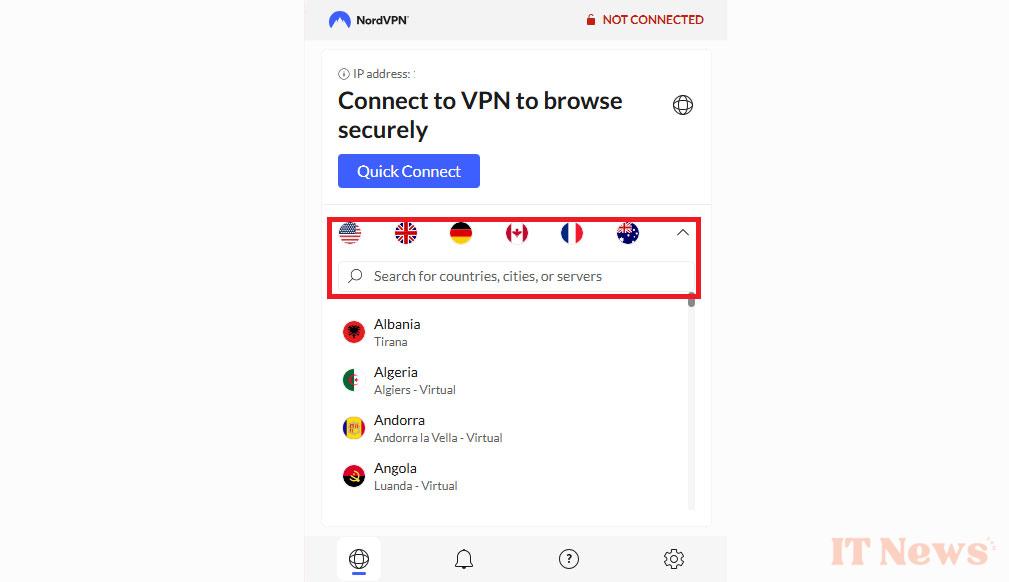Click the IP address info icon
The image size is (1009, 582).
tap(344, 74)
